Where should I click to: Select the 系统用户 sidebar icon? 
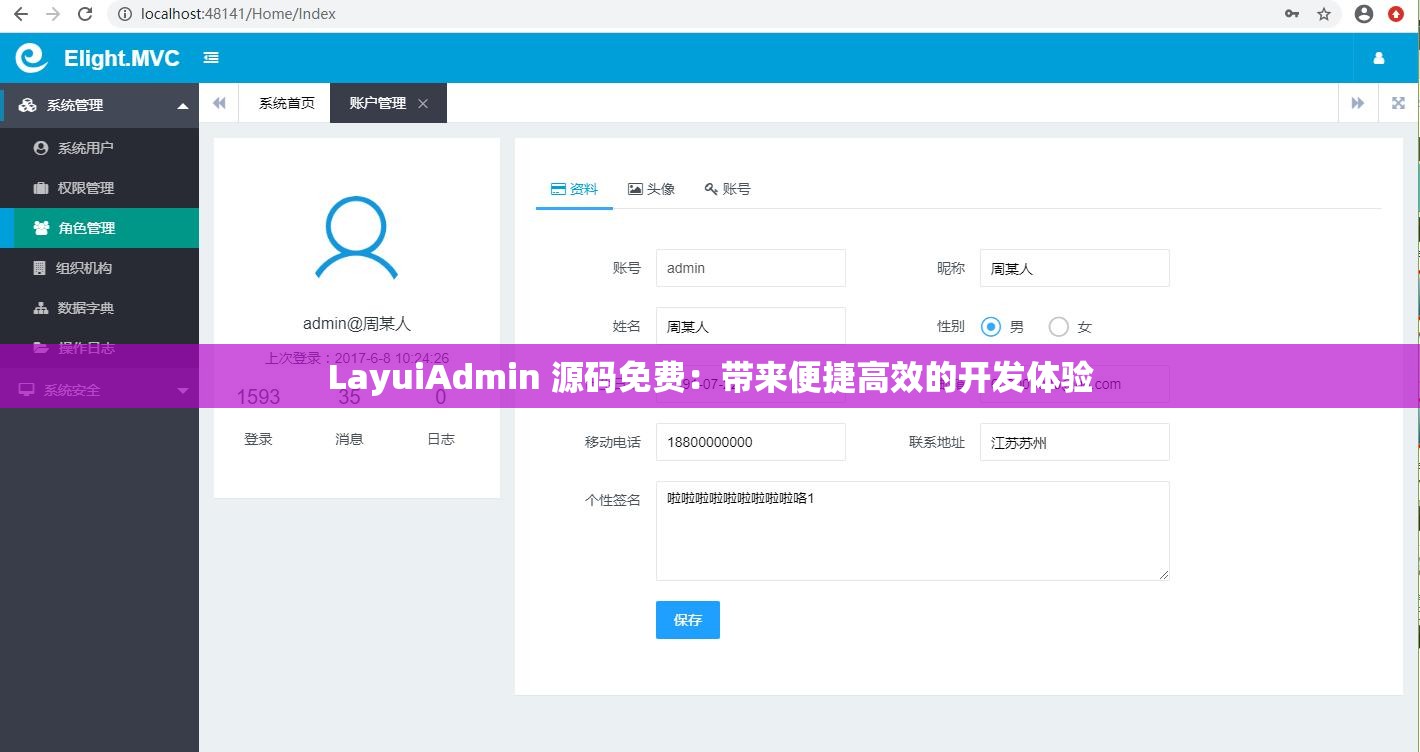(40, 147)
